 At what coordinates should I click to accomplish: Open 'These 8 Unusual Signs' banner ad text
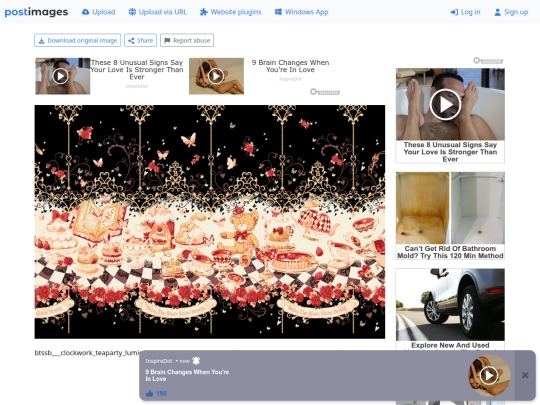pyautogui.click(x=137, y=70)
